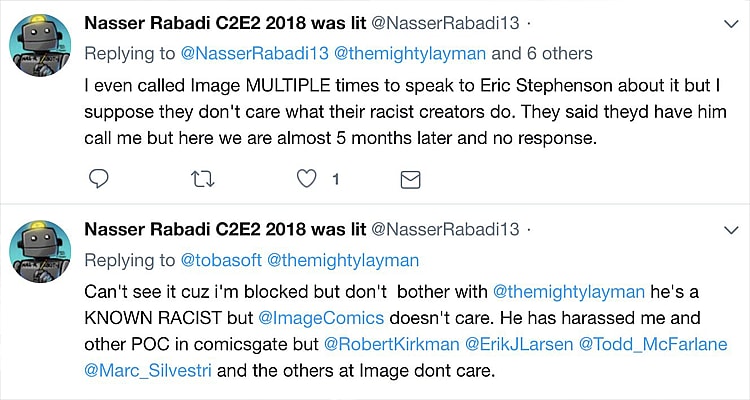Click the envelope direct message icon
This screenshot has height=400, width=750.
tap(409, 179)
